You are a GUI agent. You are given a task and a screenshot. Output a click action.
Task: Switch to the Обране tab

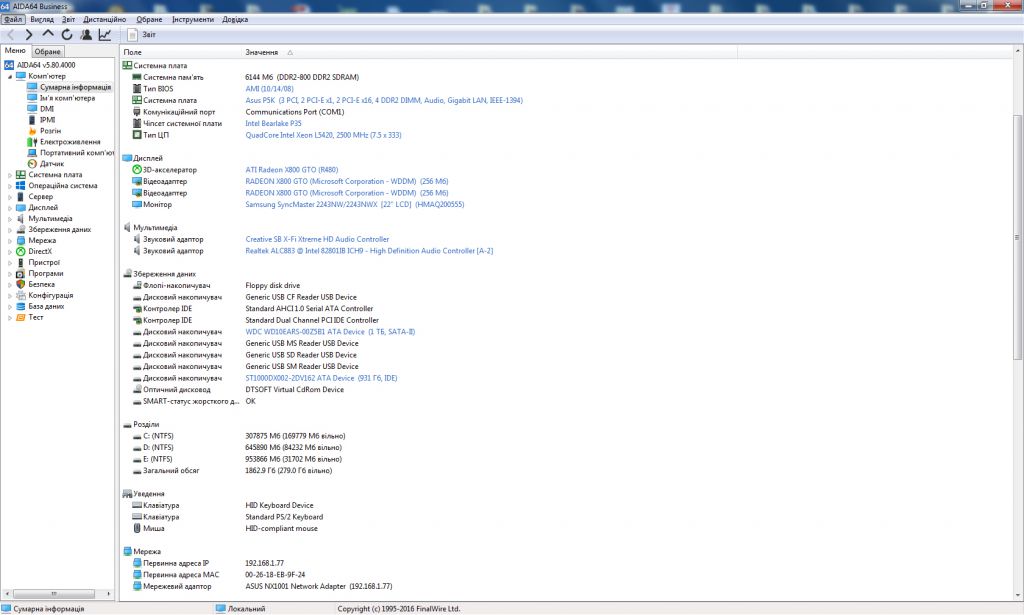(48, 52)
